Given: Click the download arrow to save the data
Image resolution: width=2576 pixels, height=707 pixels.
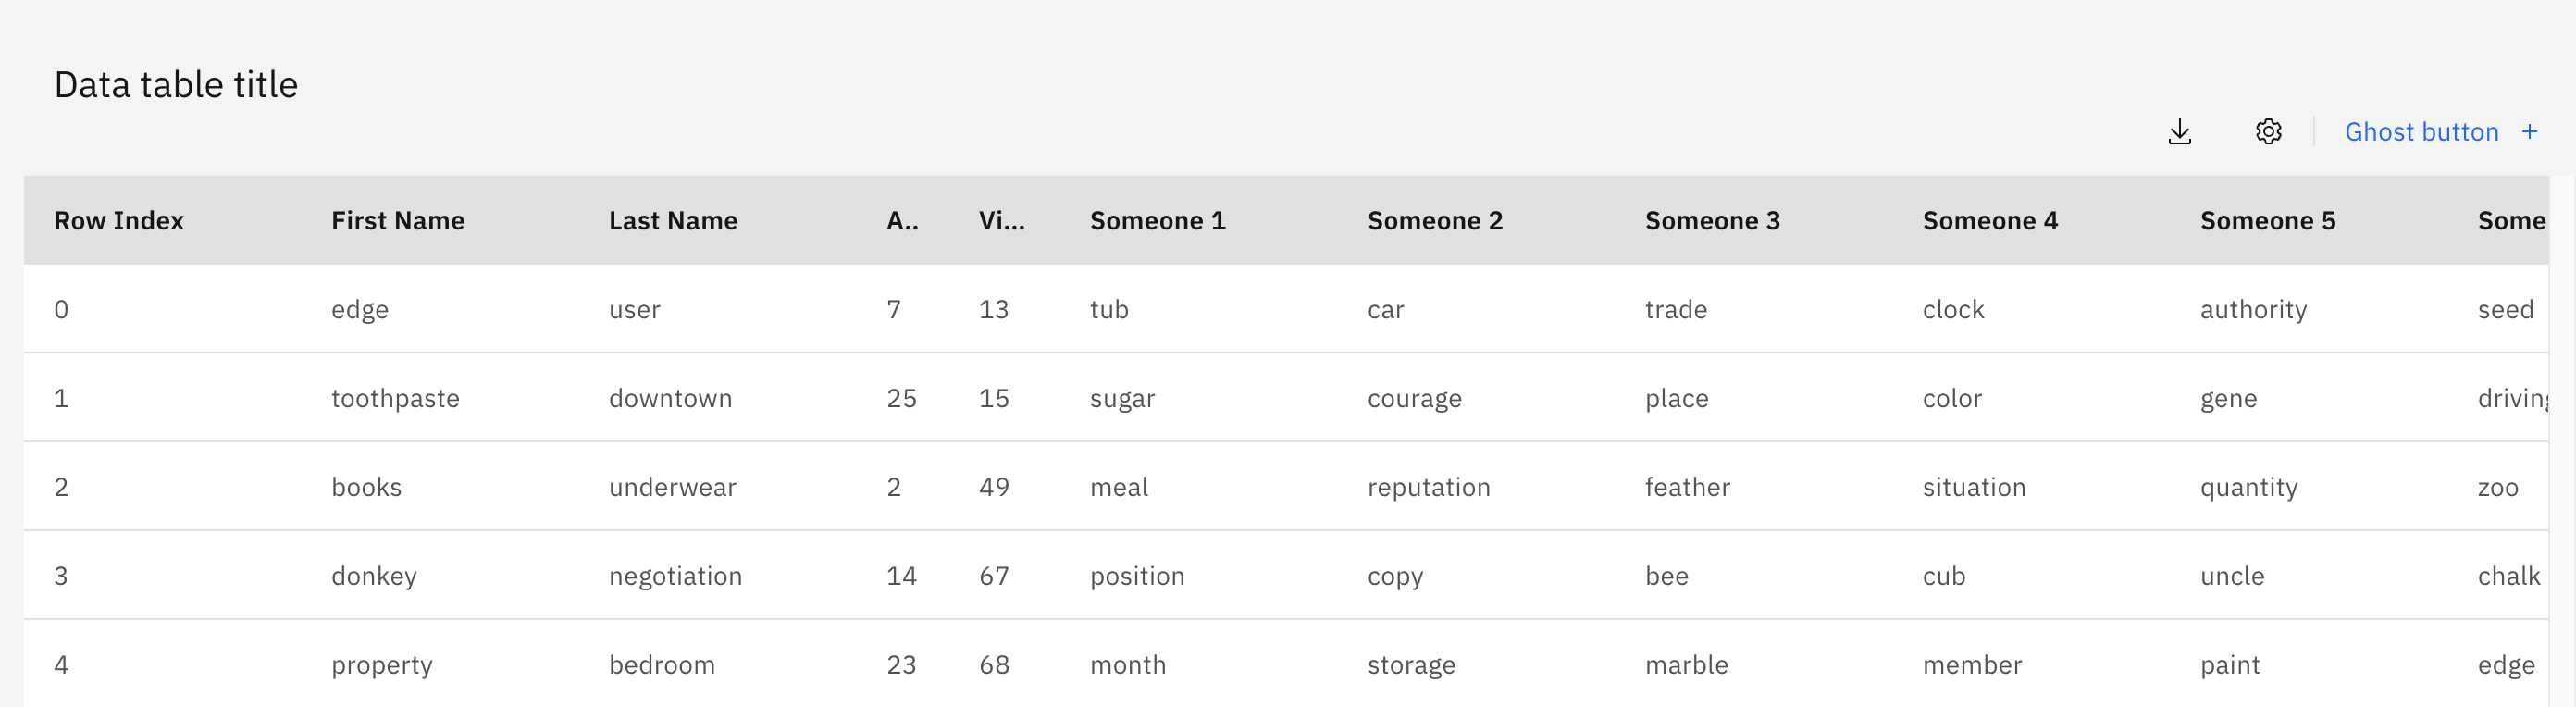Looking at the screenshot, I should click(2180, 131).
